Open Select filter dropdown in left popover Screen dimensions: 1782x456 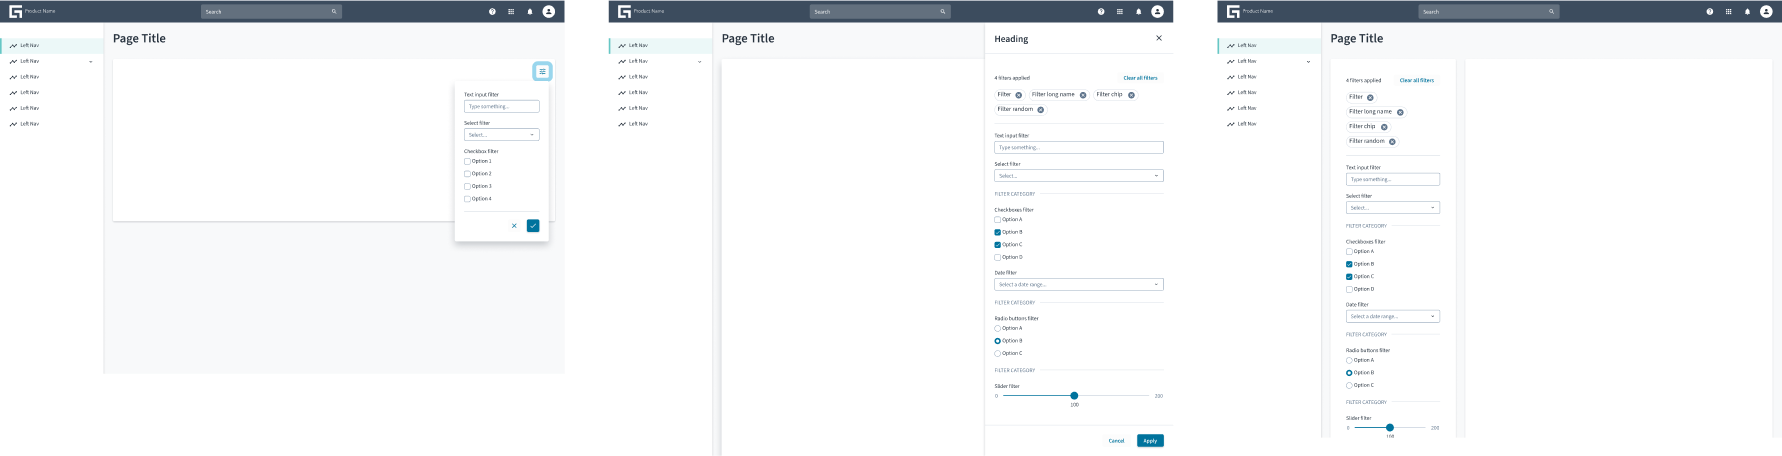(502, 134)
